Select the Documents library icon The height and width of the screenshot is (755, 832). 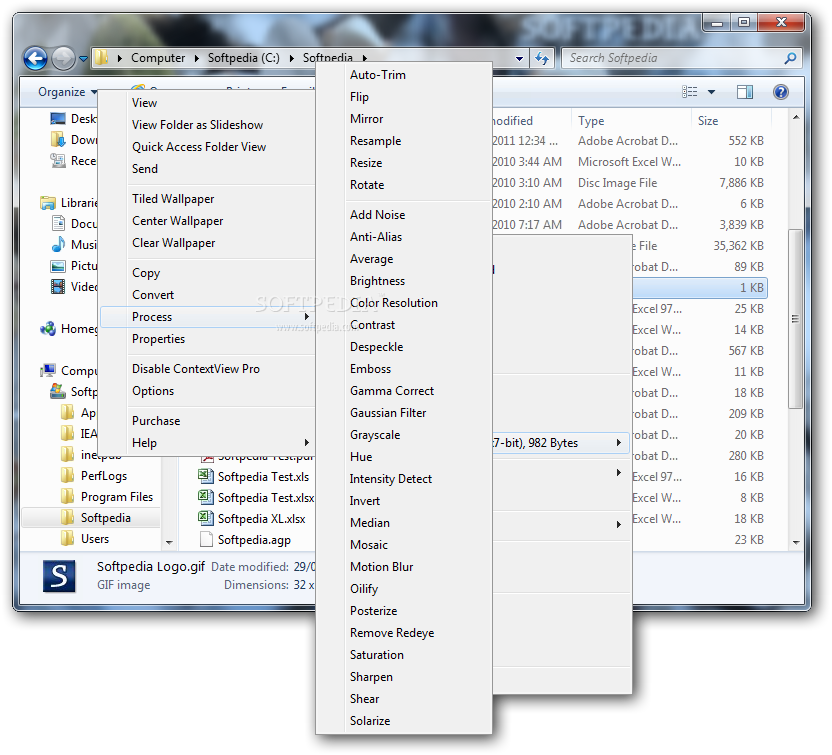[58, 223]
